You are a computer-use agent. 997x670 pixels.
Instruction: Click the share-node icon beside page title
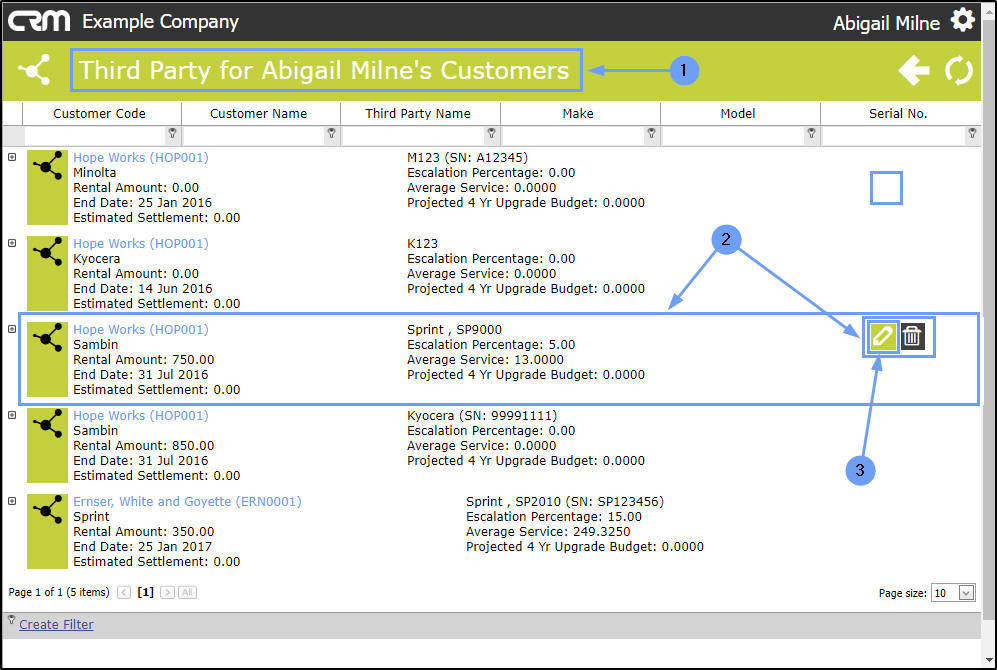(x=34, y=69)
